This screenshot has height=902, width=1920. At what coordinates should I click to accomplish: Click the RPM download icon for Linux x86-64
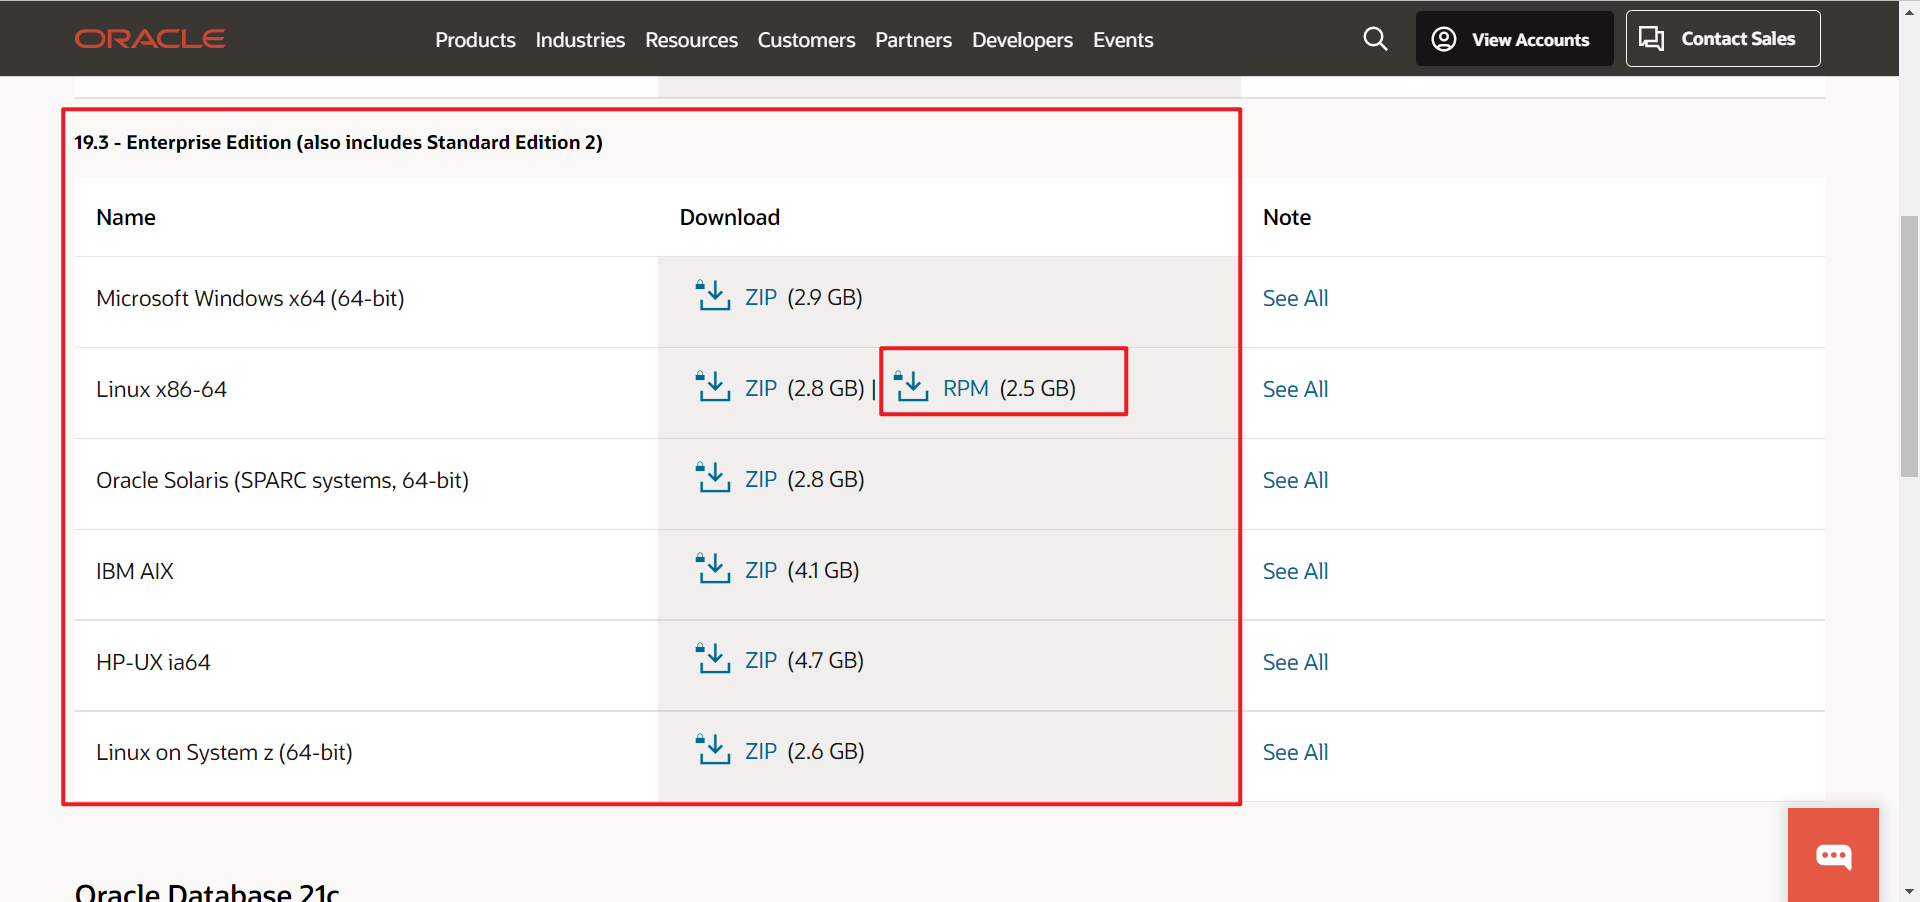click(x=911, y=387)
